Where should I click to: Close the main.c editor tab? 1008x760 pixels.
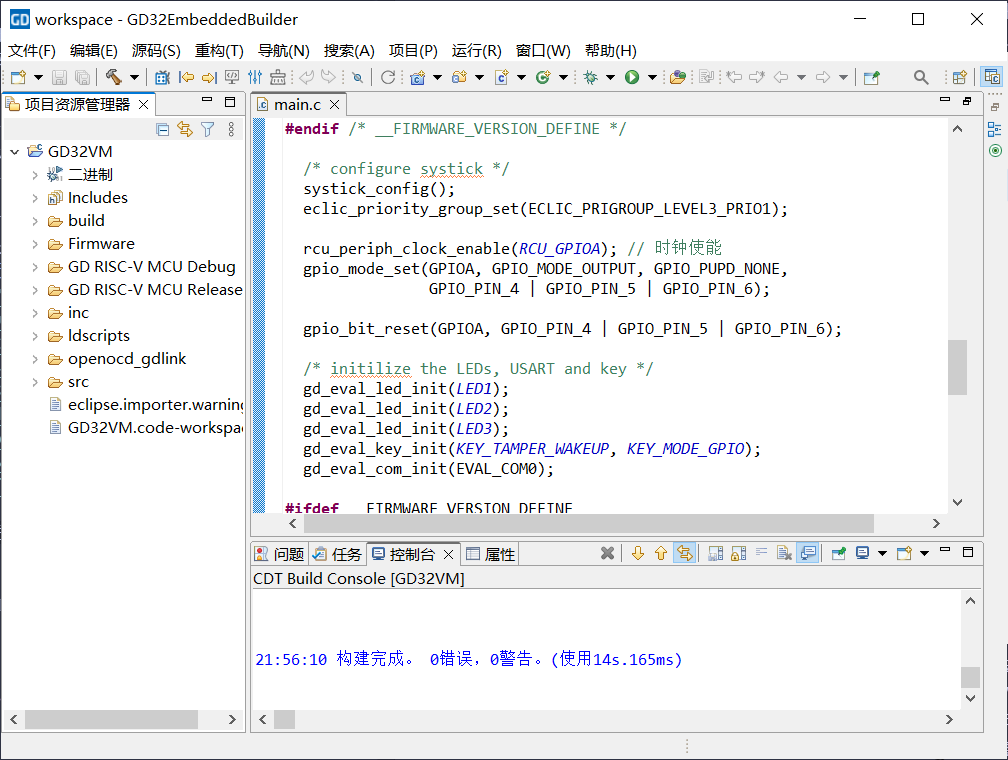(x=334, y=104)
